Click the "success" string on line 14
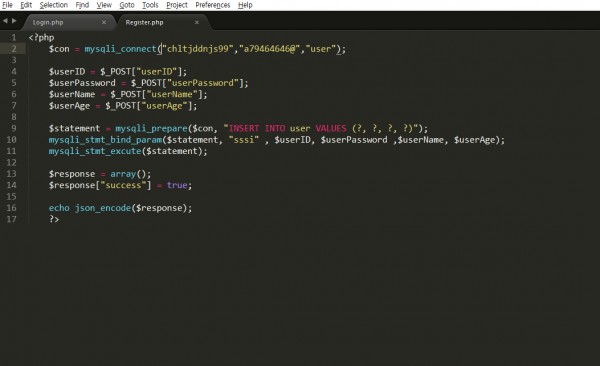The width and height of the screenshot is (600, 366). click(x=123, y=185)
